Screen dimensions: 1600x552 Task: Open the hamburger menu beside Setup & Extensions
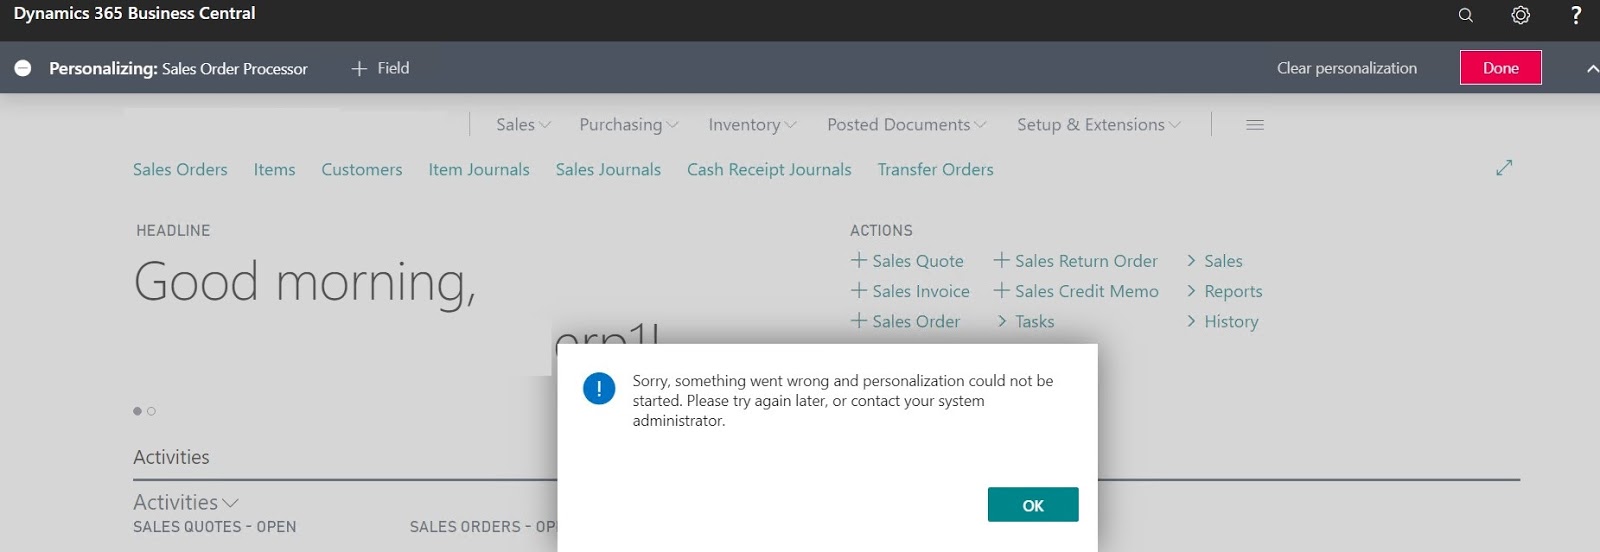pos(1255,125)
